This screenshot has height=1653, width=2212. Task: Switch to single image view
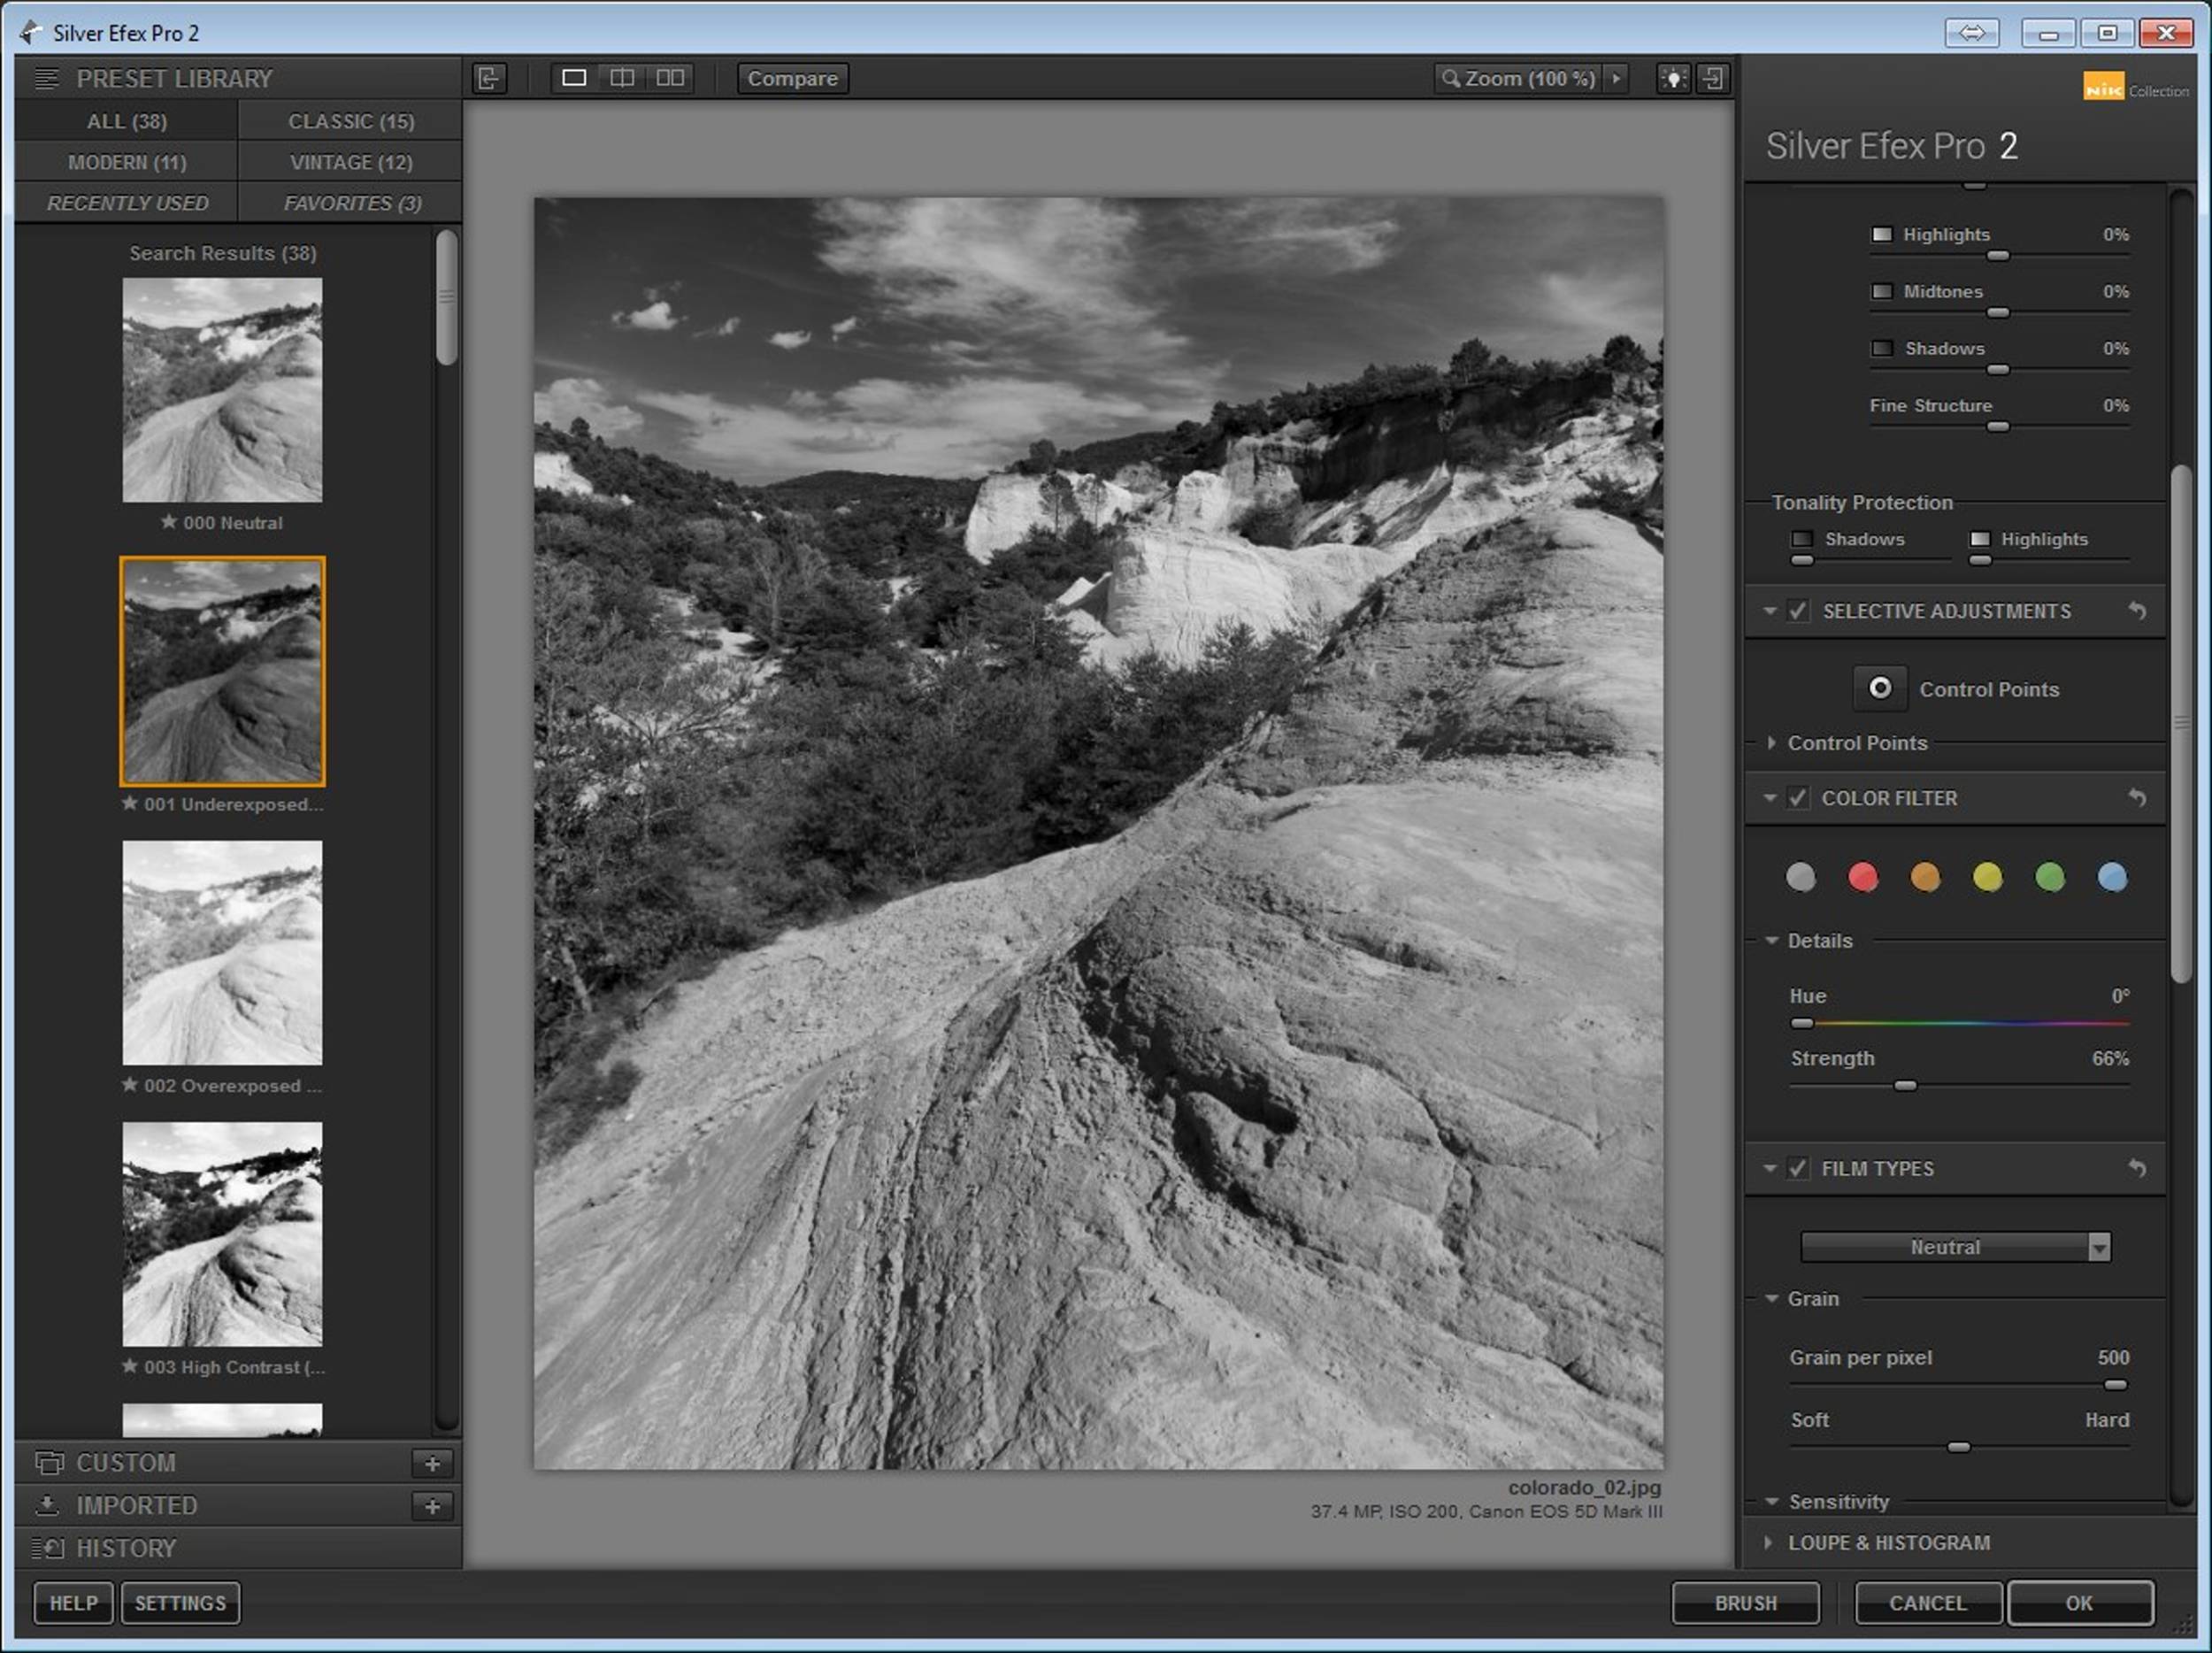pyautogui.click(x=574, y=78)
